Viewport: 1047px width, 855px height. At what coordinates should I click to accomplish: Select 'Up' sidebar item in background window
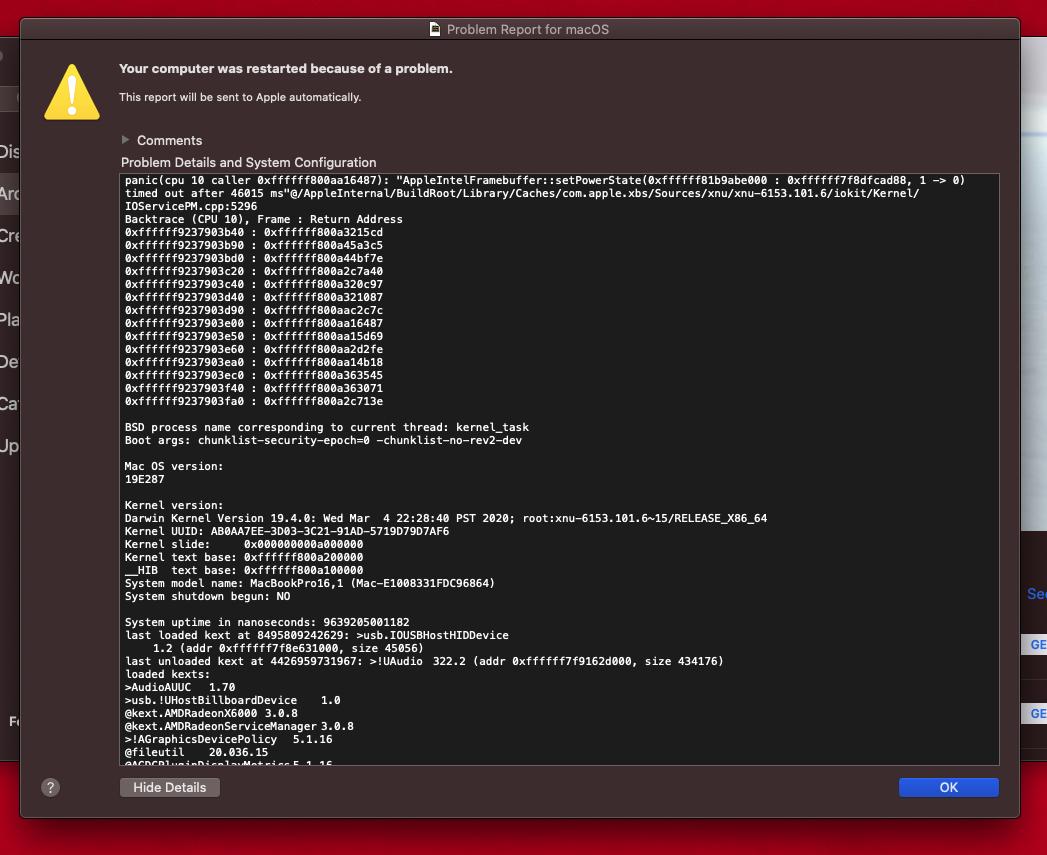coord(9,446)
